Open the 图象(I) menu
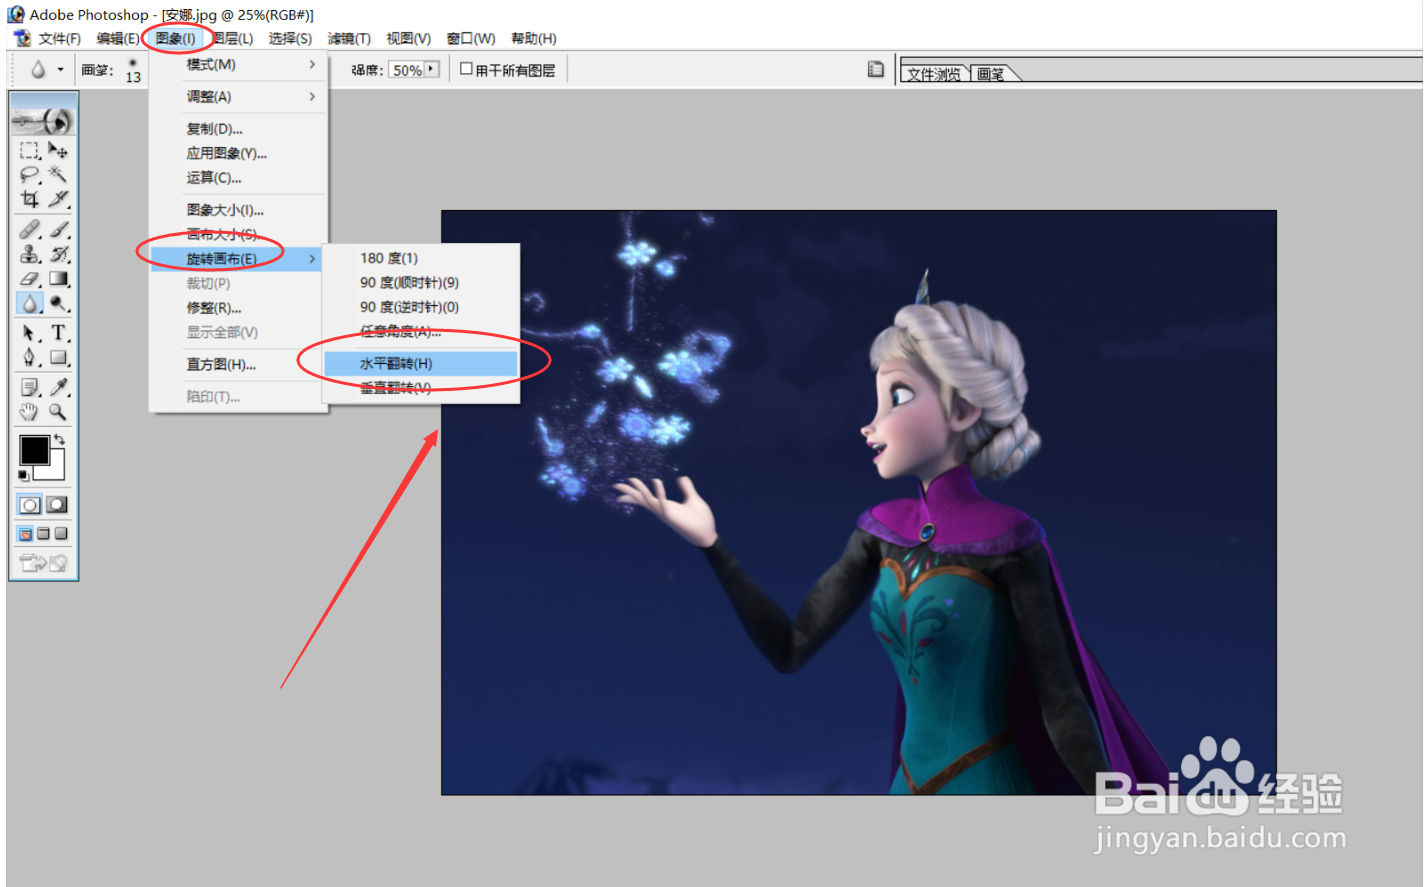The image size is (1425, 887). pyautogui.click(x=175, y=38)
